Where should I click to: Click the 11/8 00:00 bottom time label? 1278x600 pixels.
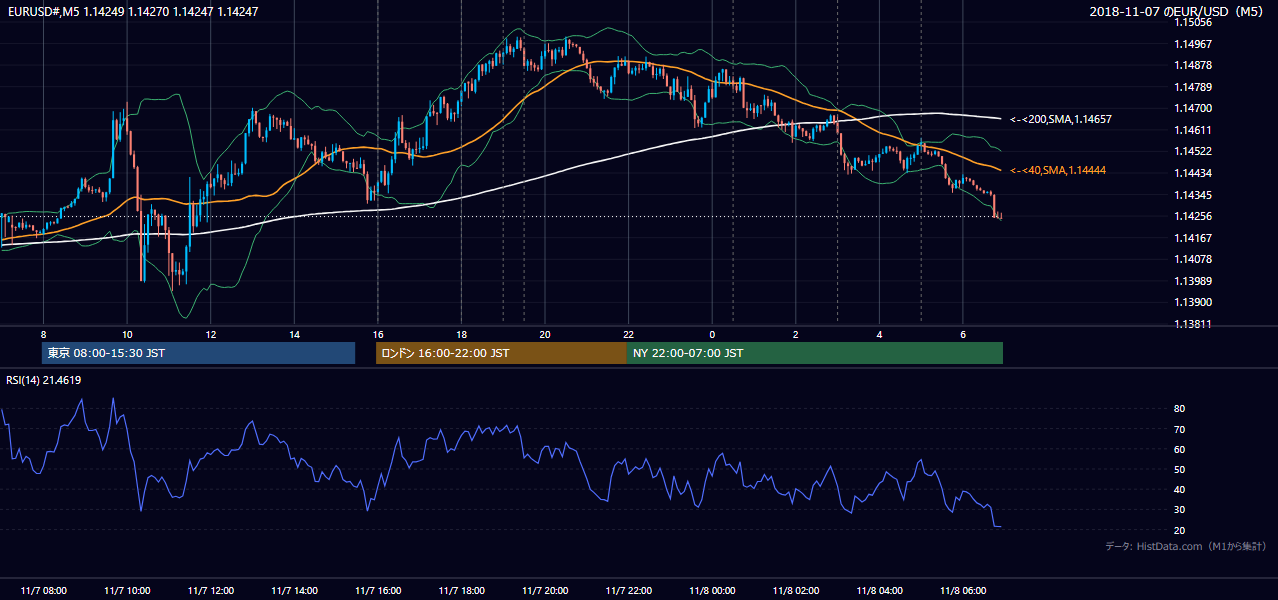[x=712, y=590]
